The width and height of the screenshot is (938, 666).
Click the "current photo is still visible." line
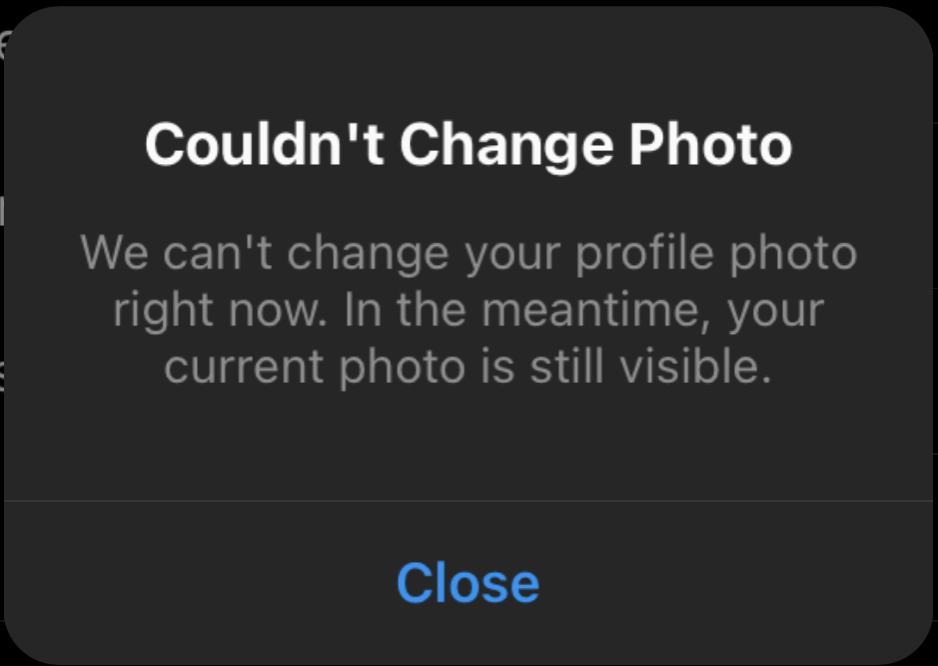468,368
